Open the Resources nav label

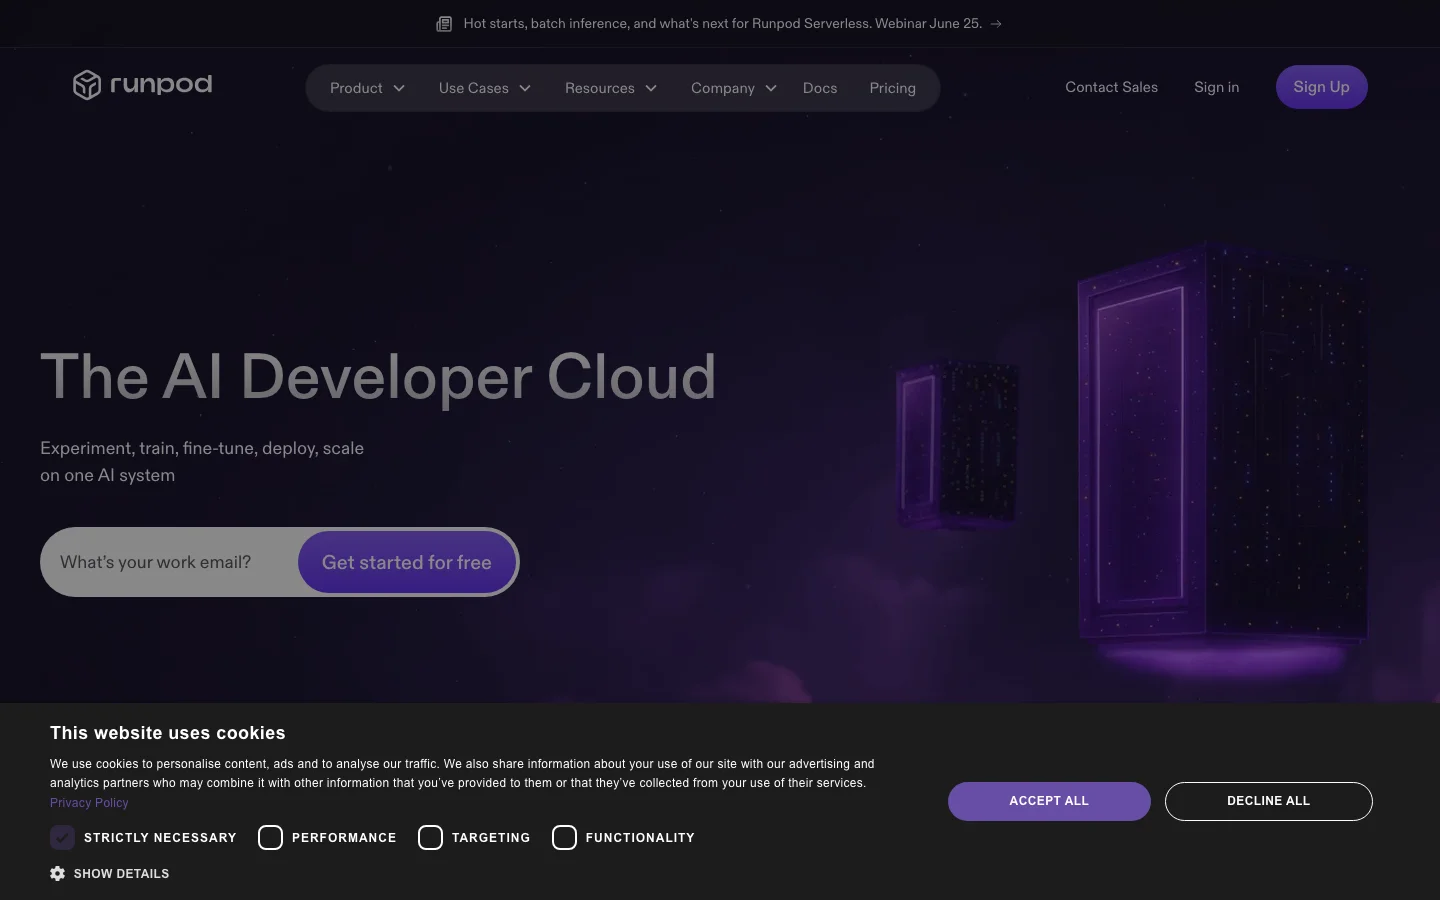click(599, 88)
